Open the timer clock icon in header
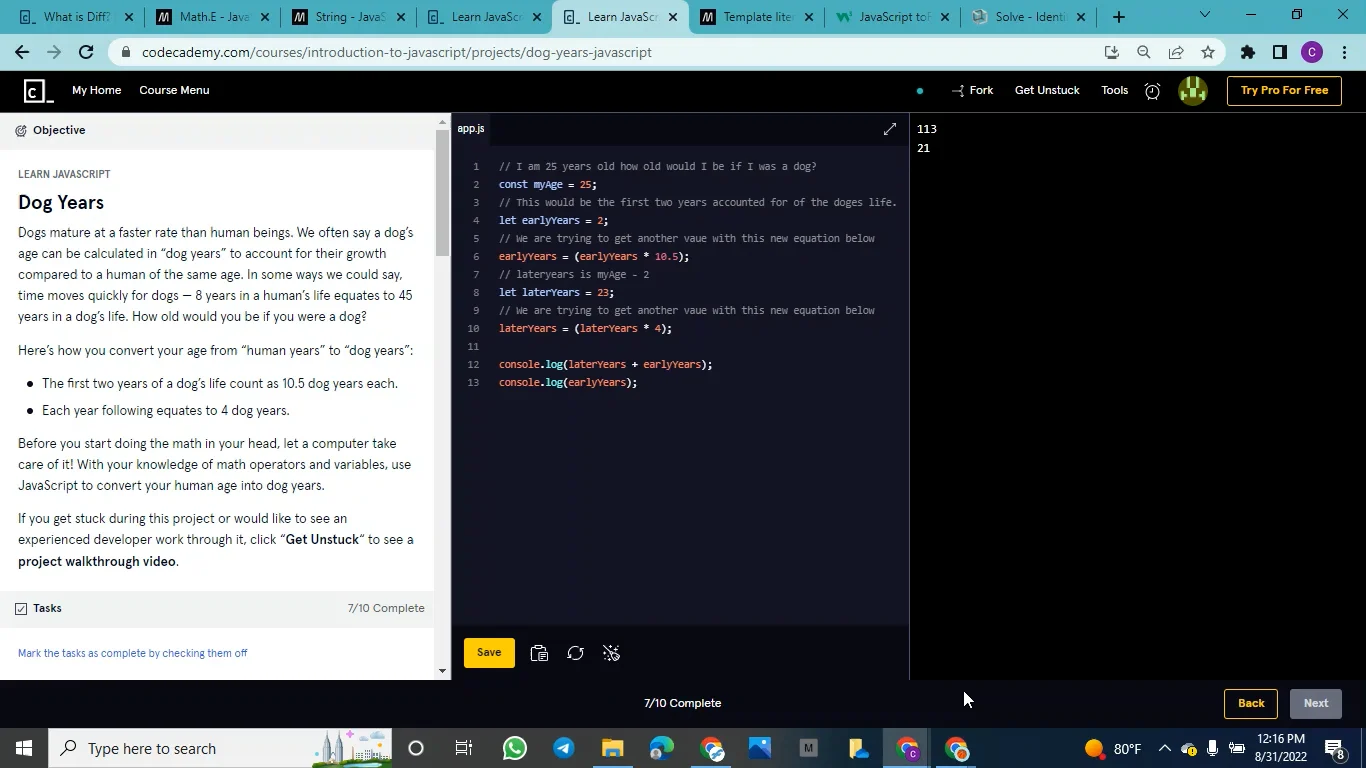Viewport: 1366px width, 768px height. point(1152,91)
